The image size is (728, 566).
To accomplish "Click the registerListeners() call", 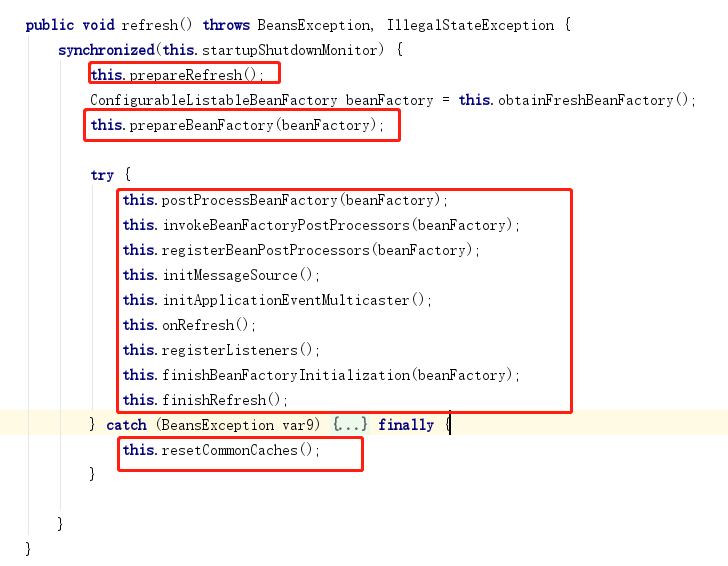I will 237,350.
